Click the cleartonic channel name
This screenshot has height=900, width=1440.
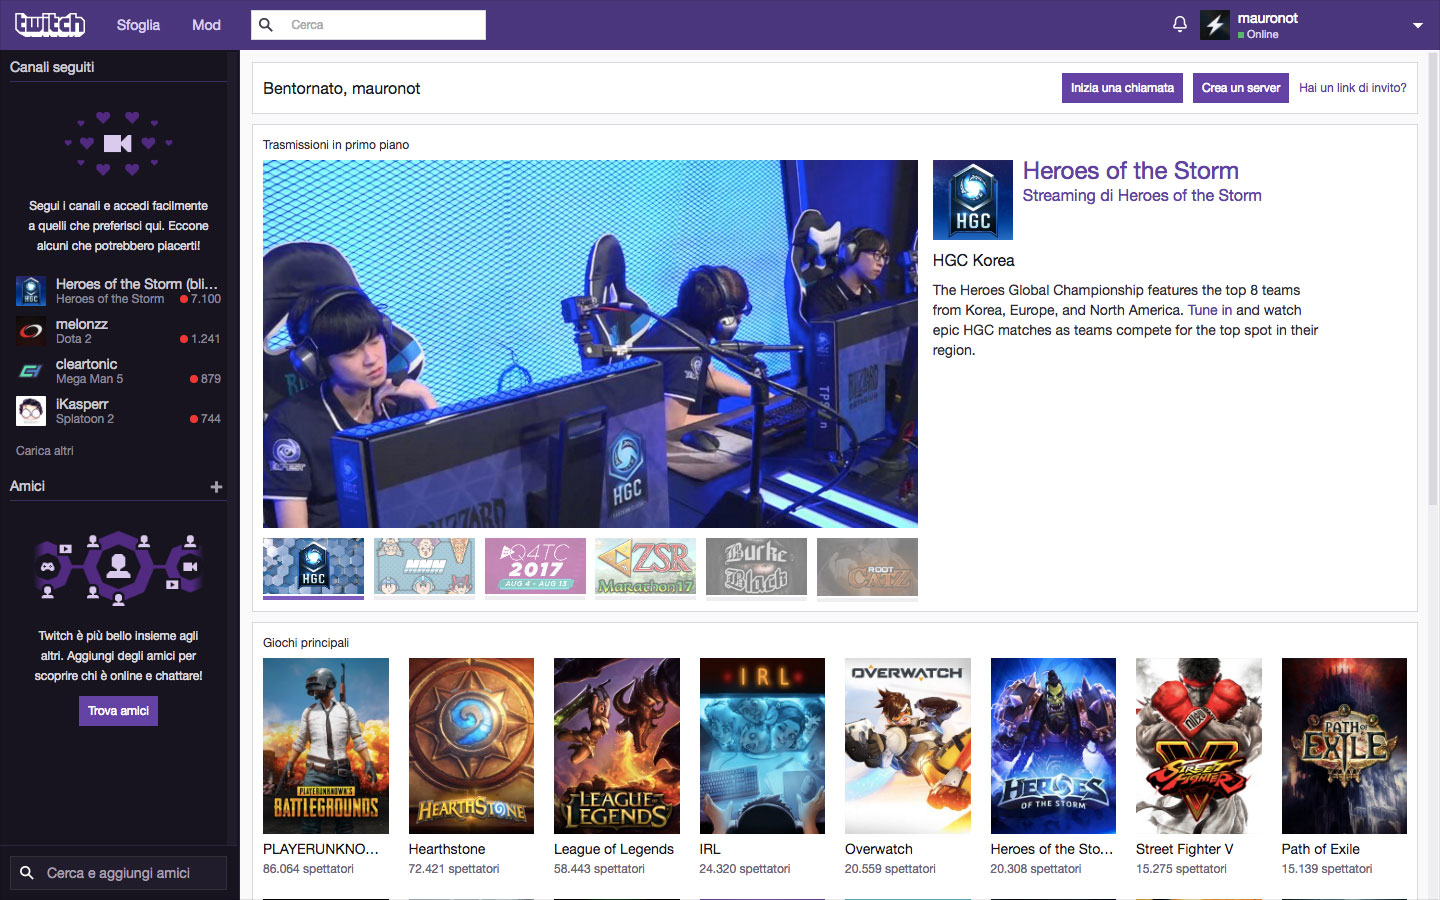pyautogui.click(x=87, y=364)
